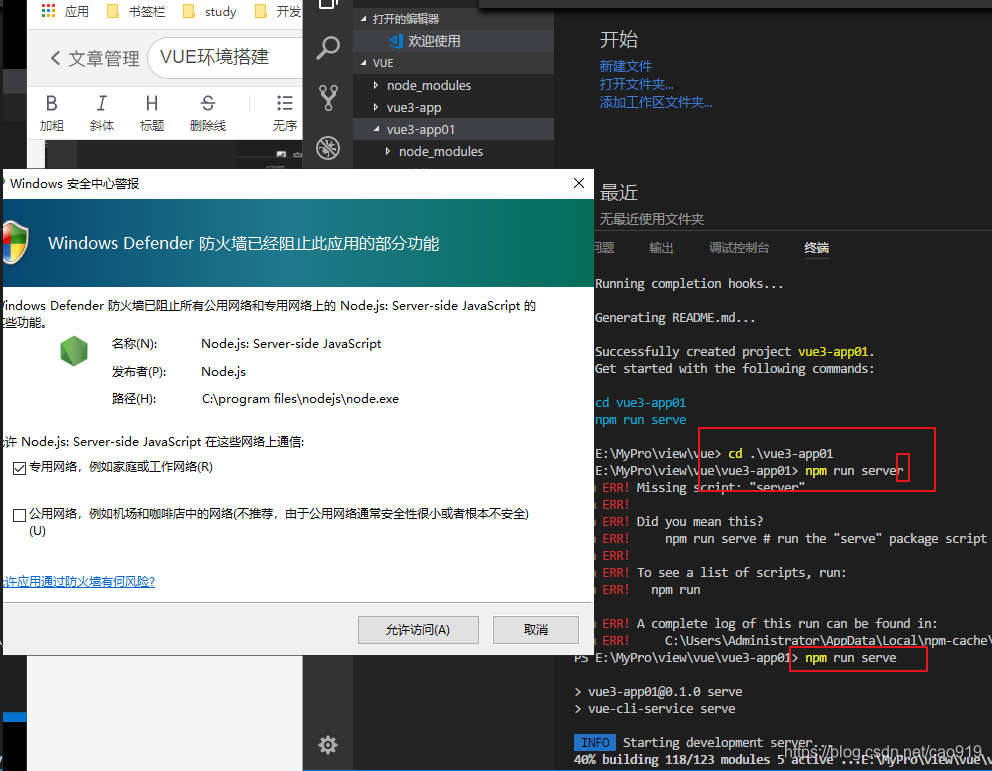Click 'cd vue3-app01' suggested command
The height and width of the screenshot is (771, 992).
[x=640, y=403]
